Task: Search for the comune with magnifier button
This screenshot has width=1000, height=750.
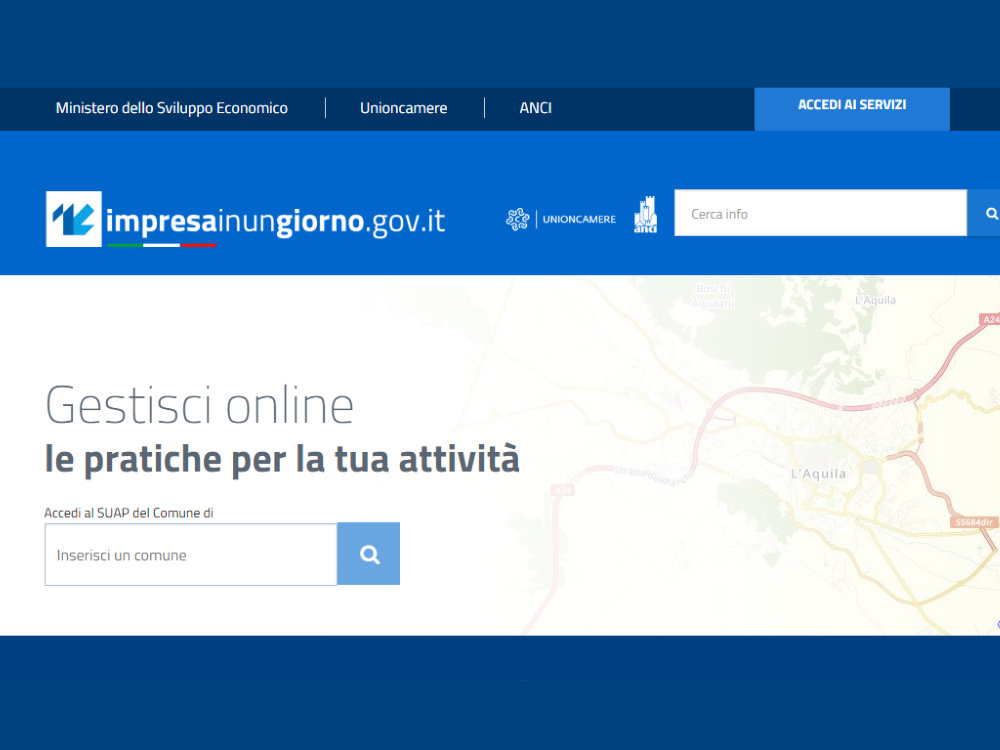Action: pos(369,554)
